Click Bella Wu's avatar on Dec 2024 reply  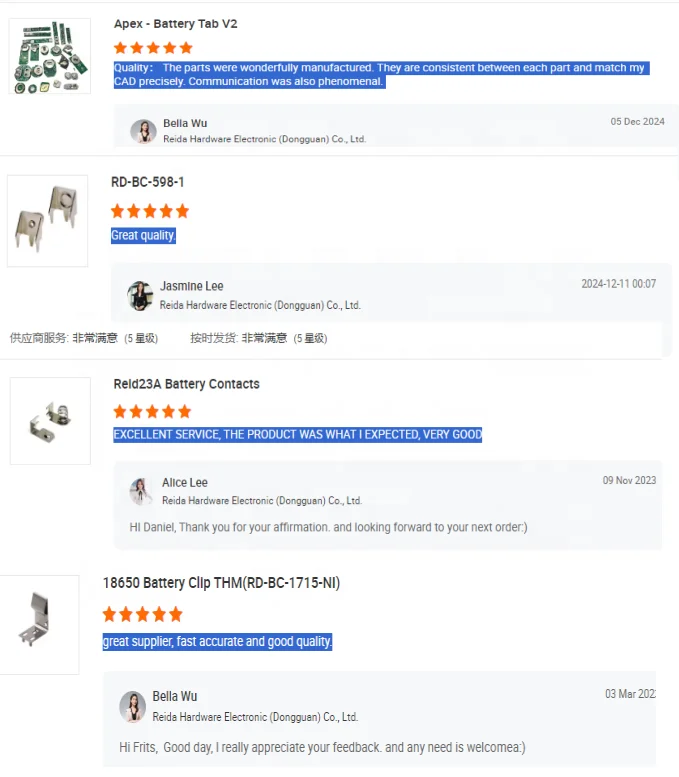pos(143,131)
